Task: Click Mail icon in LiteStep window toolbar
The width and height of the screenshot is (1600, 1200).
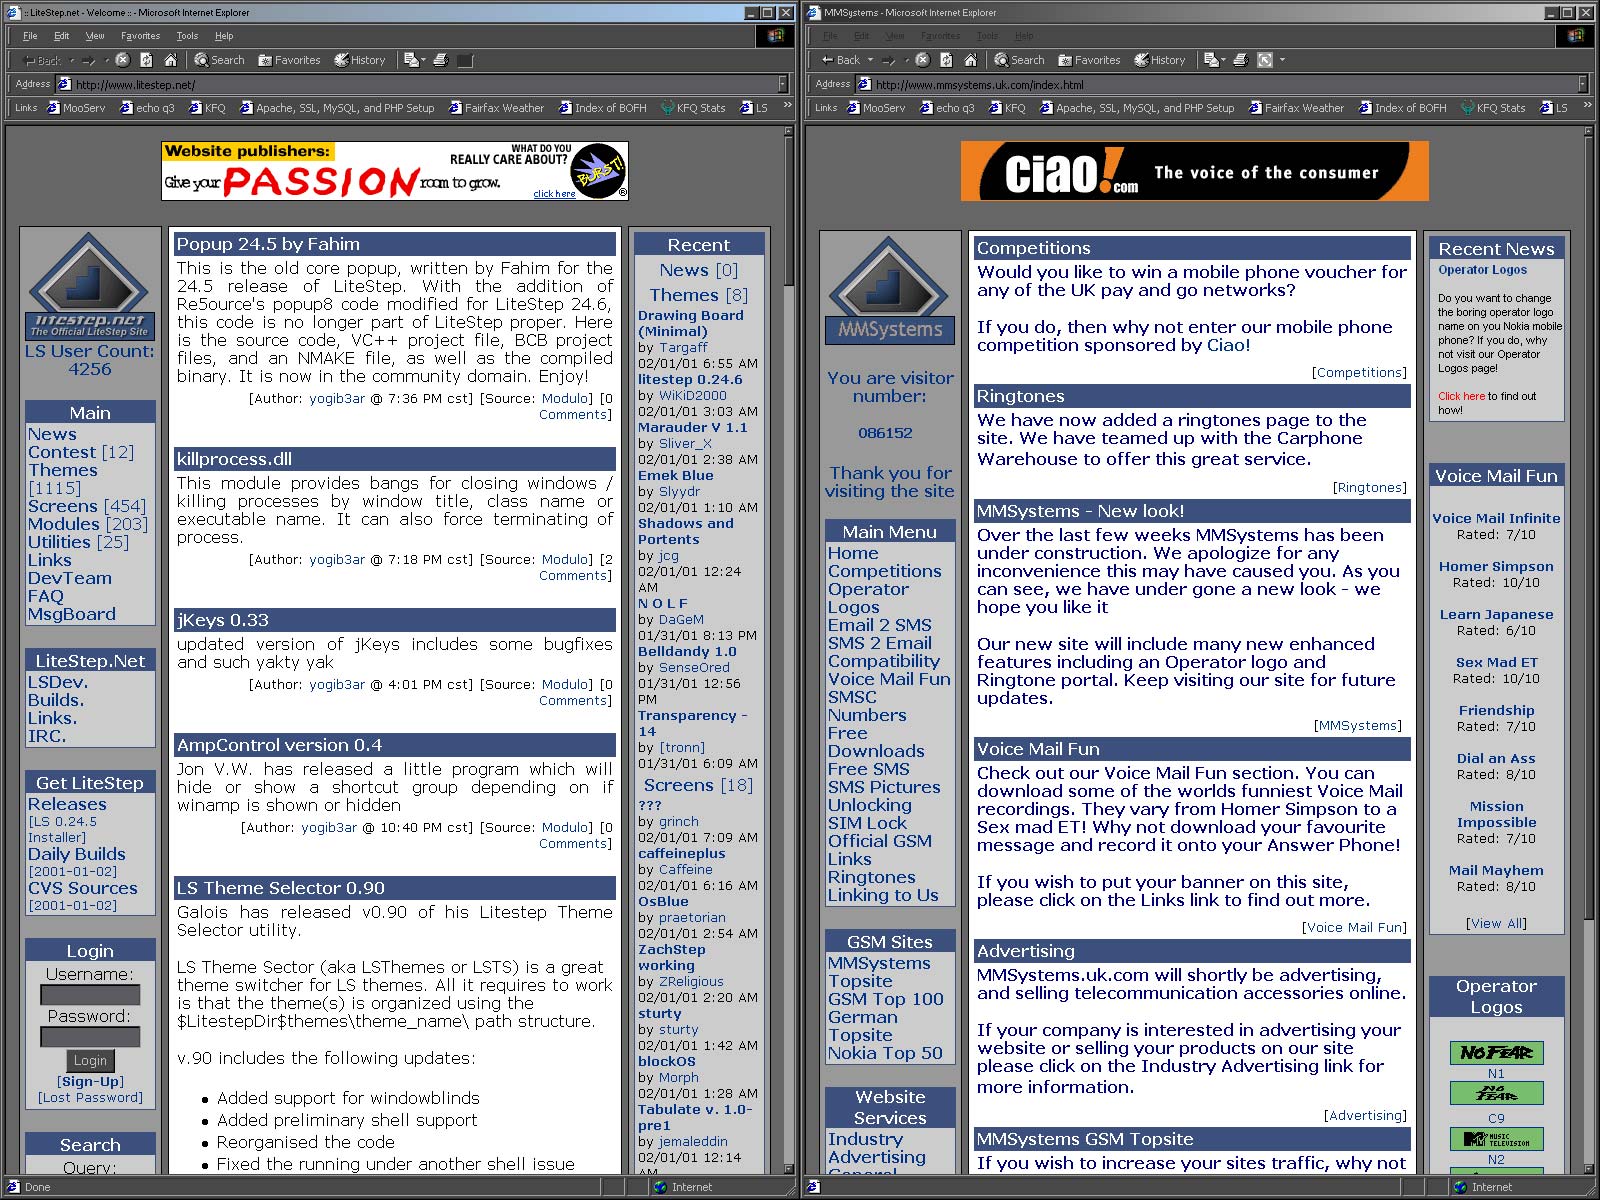Action: click(410, 60)
